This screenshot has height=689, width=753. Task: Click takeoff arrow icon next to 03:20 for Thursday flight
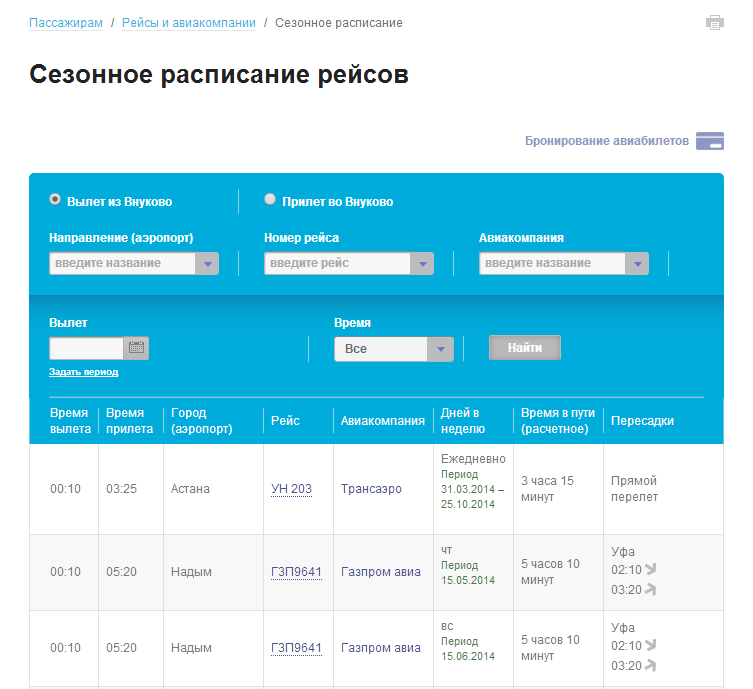pos(651,590)
